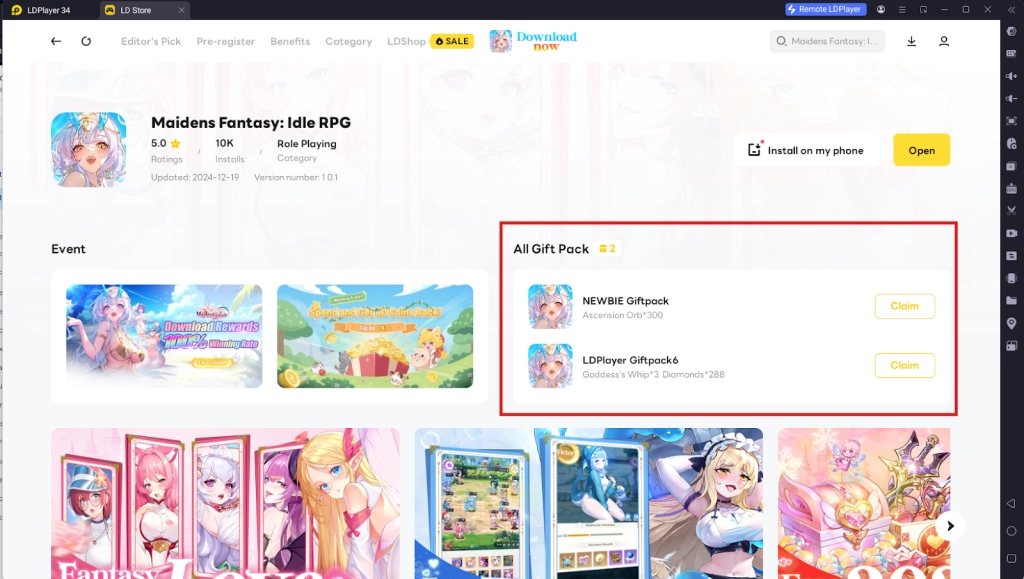Image resolution: width=1024 pixels, height=579 pixels.
Task: Claim the NEWBIE Giftpack
Action: coord(904,306)
